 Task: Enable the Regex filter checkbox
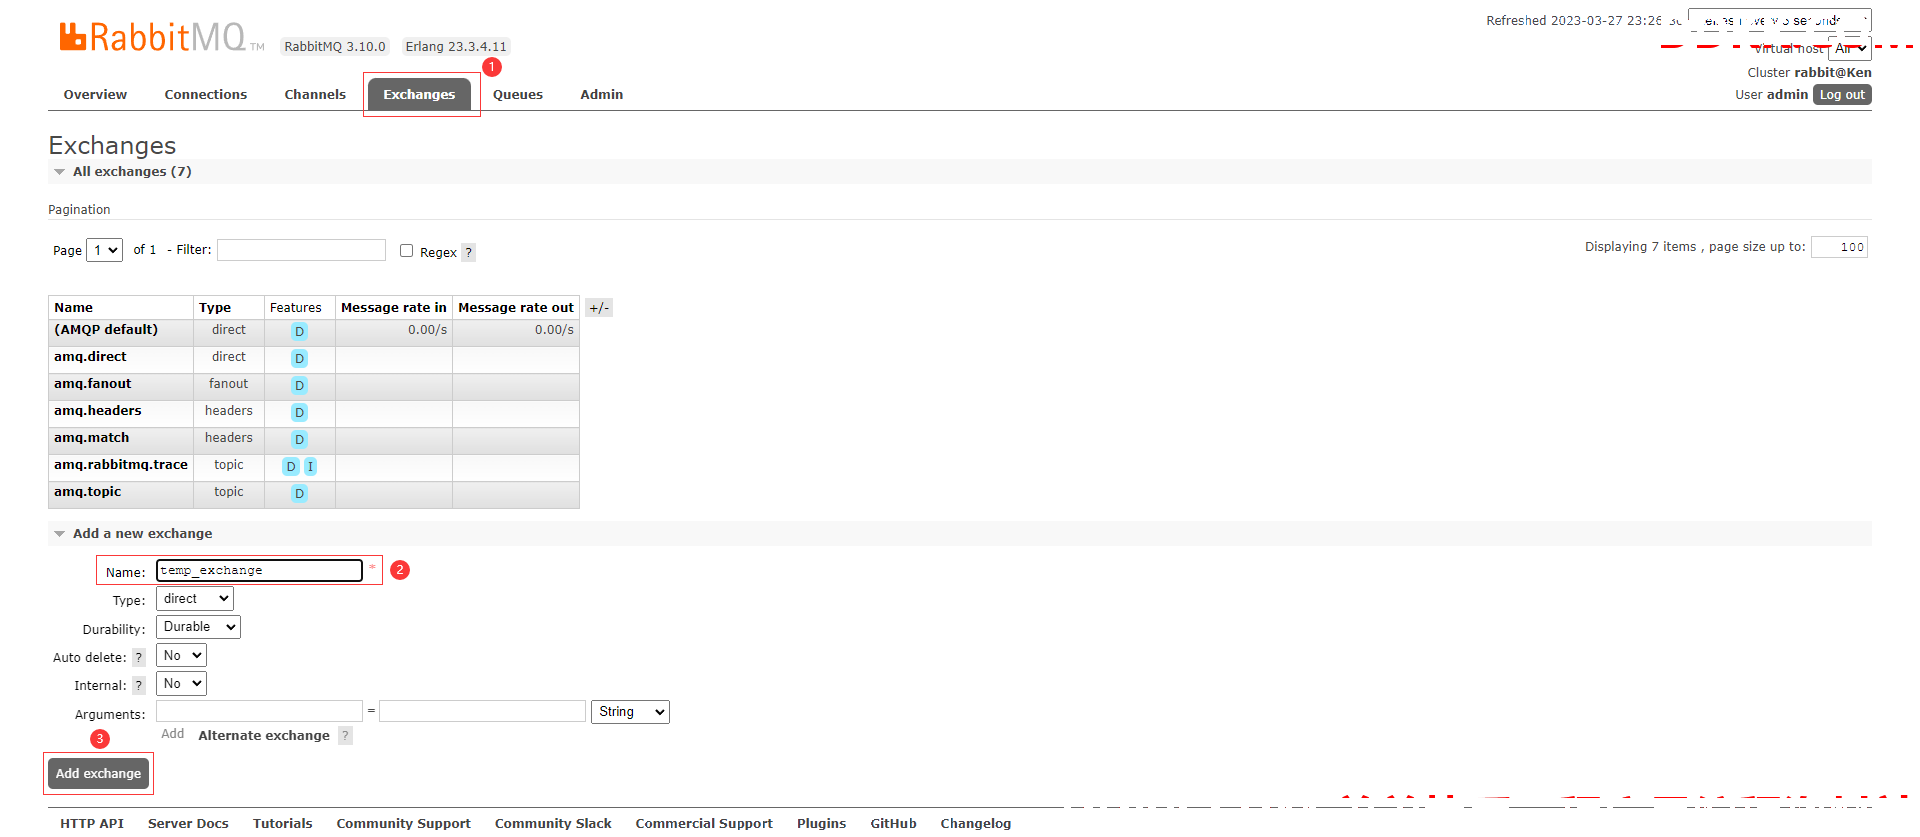[x=406, y=251]
